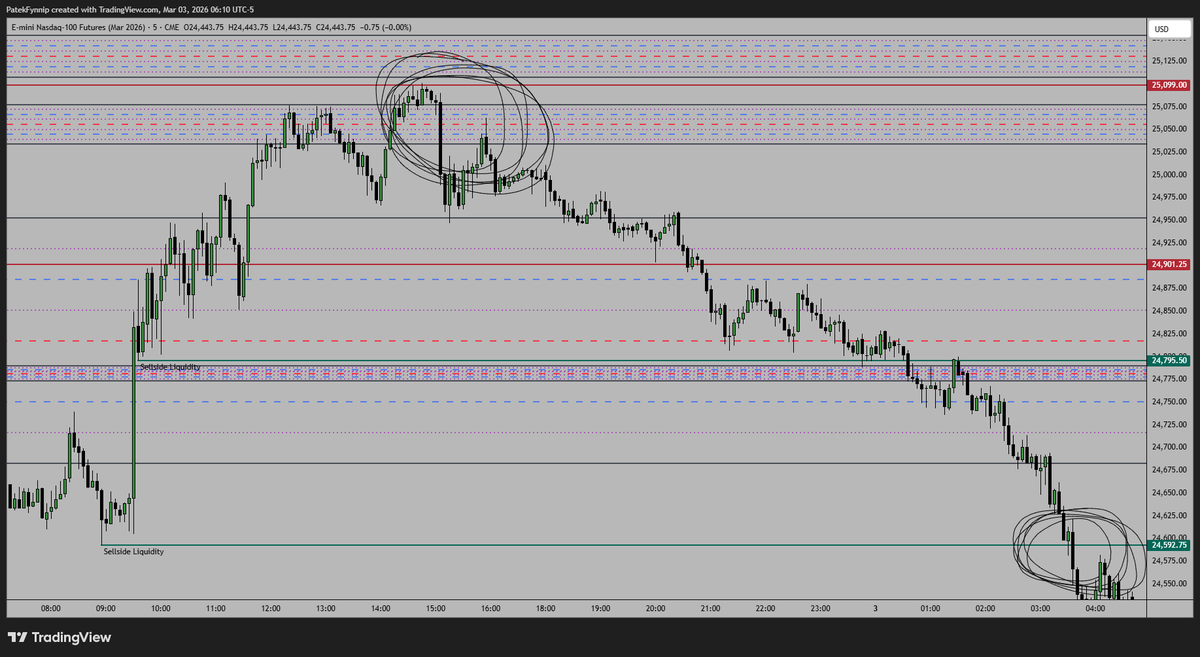Click the date marker 3 on time axis

coord(875,608)
